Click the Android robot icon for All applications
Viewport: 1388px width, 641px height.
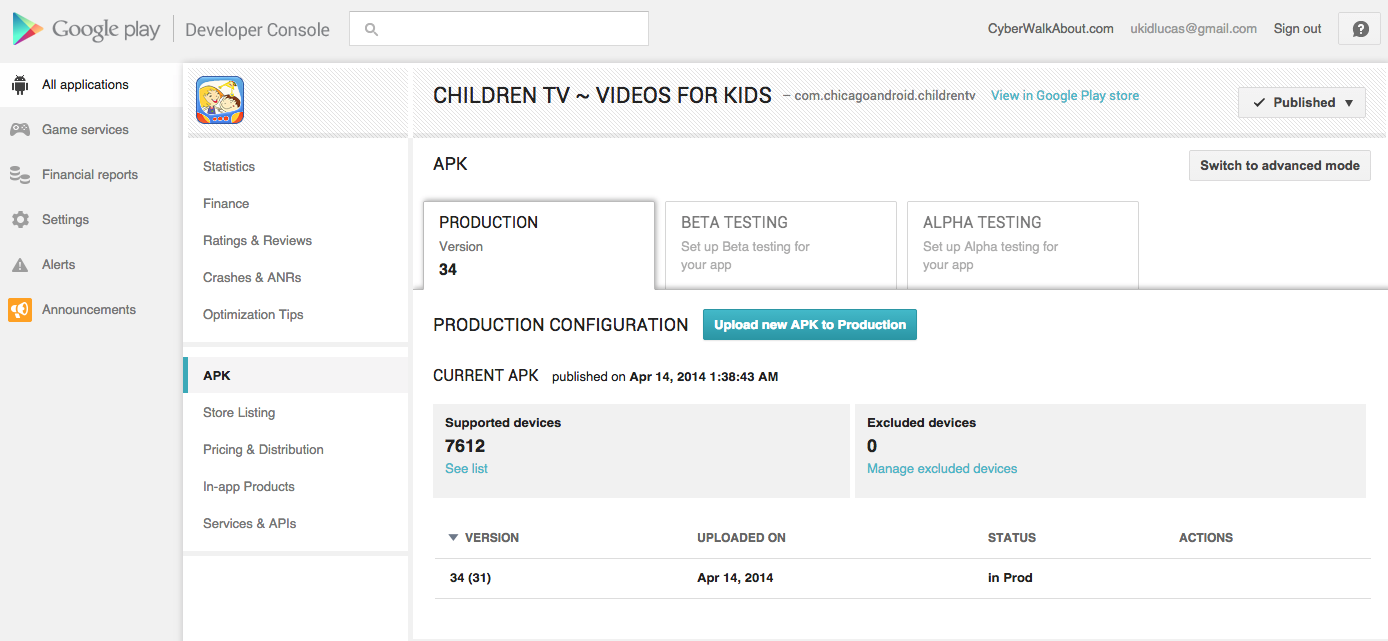coord(20,85)
